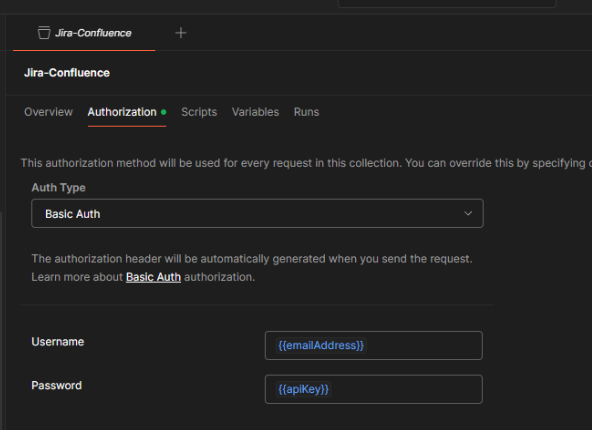Open the Variables tab

[255, 112]
